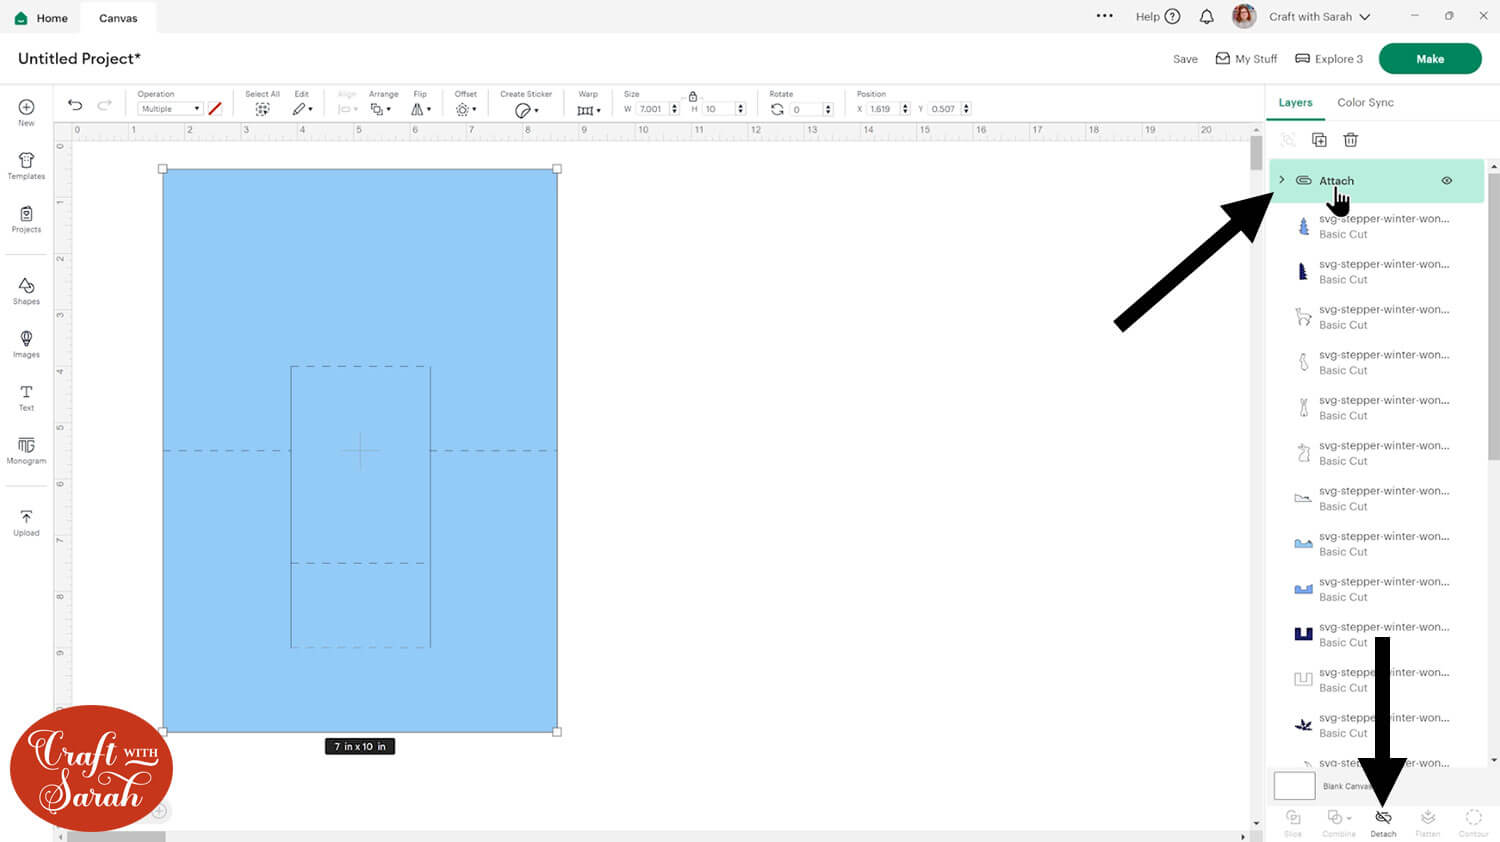The image size is (1500, 842).
Task: Go to the Home tab
Action: [42, 18]
